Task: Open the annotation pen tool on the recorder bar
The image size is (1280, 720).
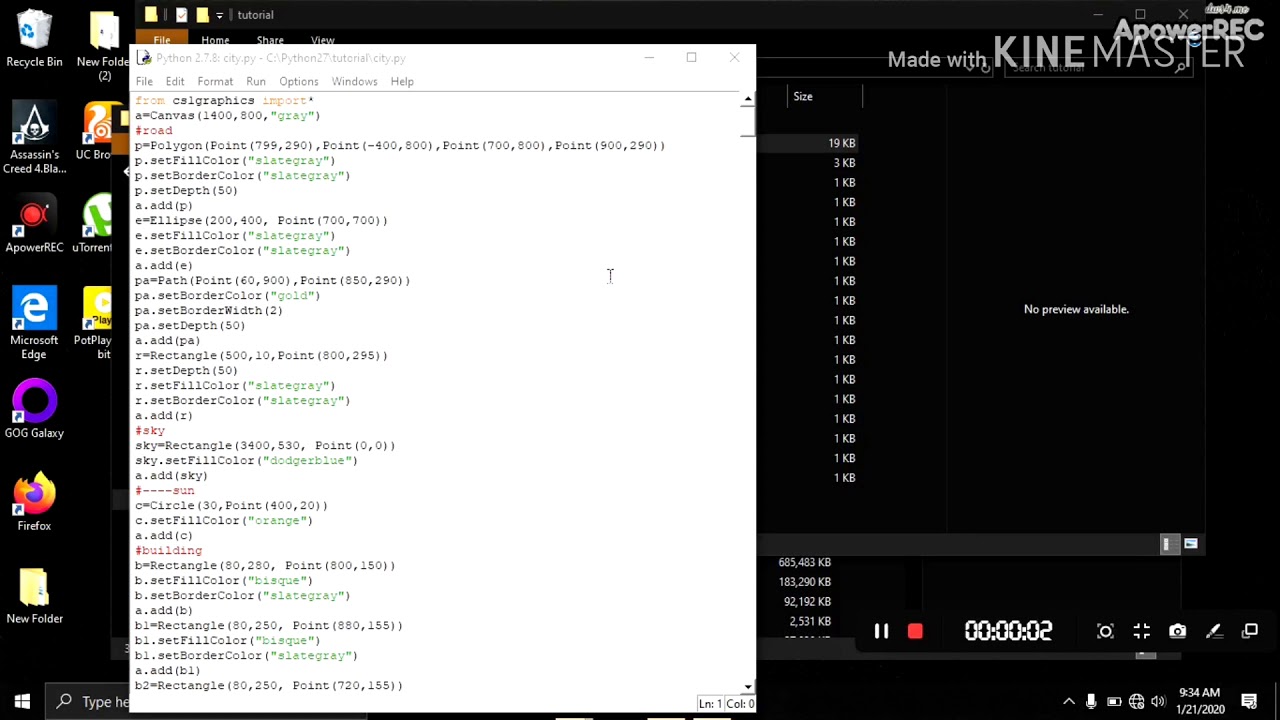Action: 1213,631
